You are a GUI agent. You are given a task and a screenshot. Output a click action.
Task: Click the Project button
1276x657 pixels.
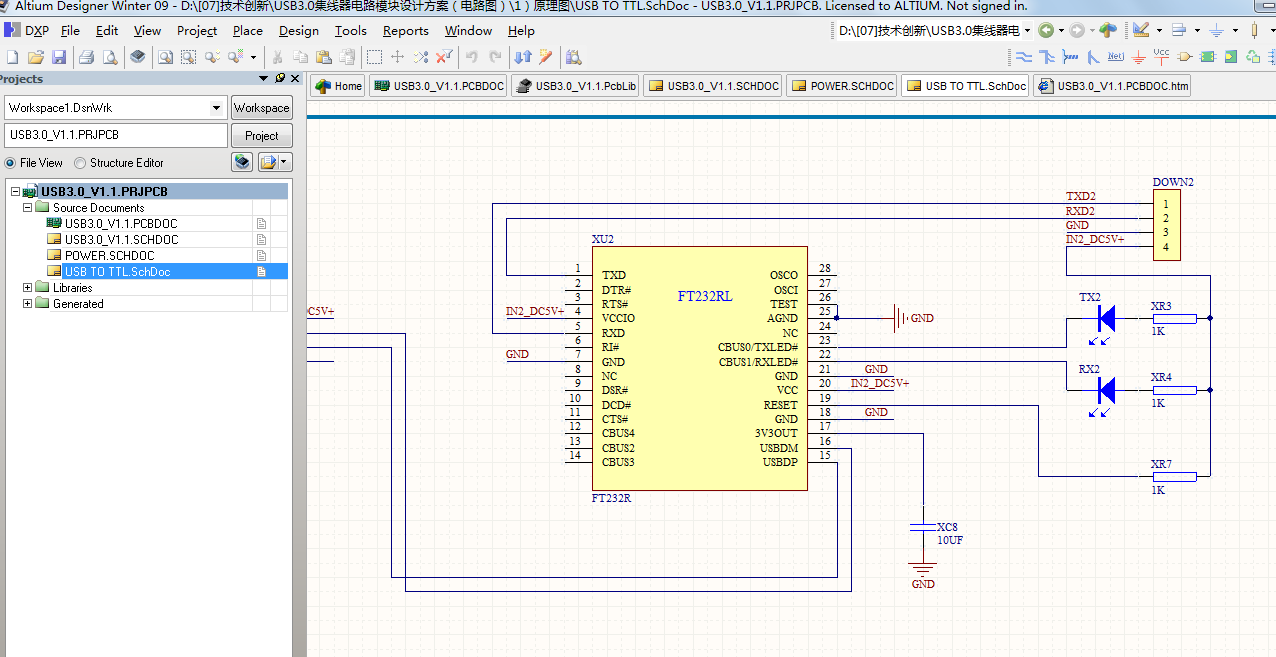(x=262, y=136)
